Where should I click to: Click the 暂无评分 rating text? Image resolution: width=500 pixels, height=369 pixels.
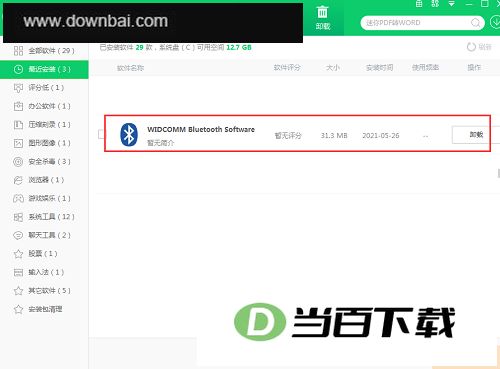(x=288, y=136)
